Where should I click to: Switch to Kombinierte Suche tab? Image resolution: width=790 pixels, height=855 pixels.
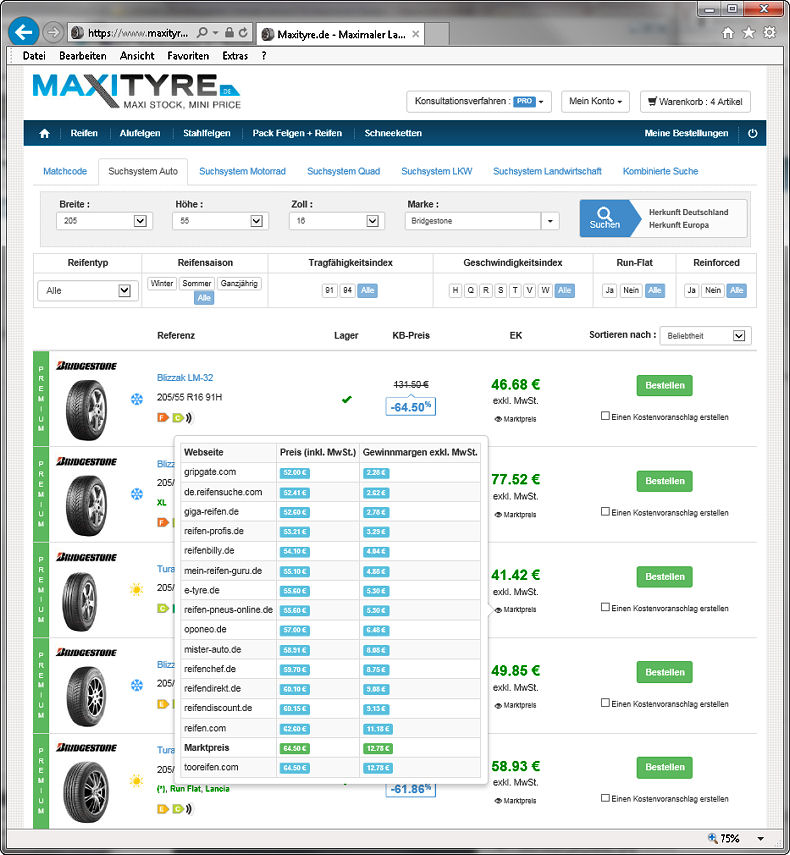(660, 171)
